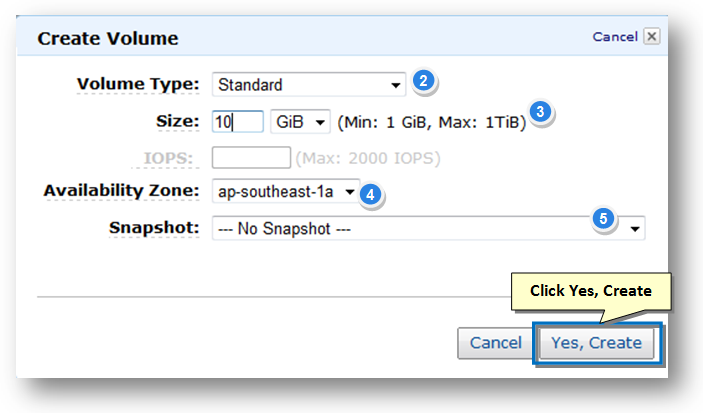Screen dimensions: 703x413
Task: Click the Yes, Create button
Action: click(x=596, y=343)
